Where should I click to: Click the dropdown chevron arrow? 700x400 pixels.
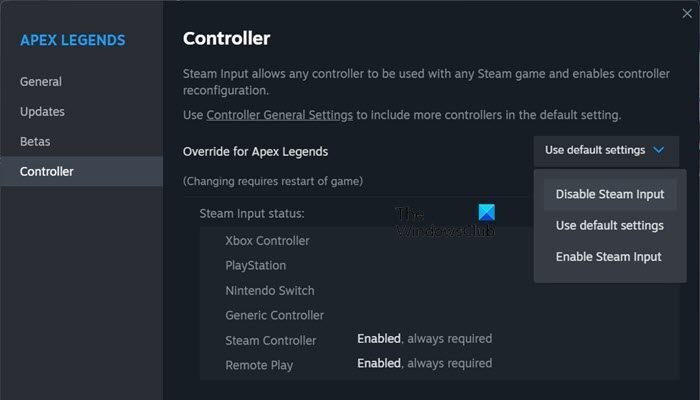coord(658,151)
